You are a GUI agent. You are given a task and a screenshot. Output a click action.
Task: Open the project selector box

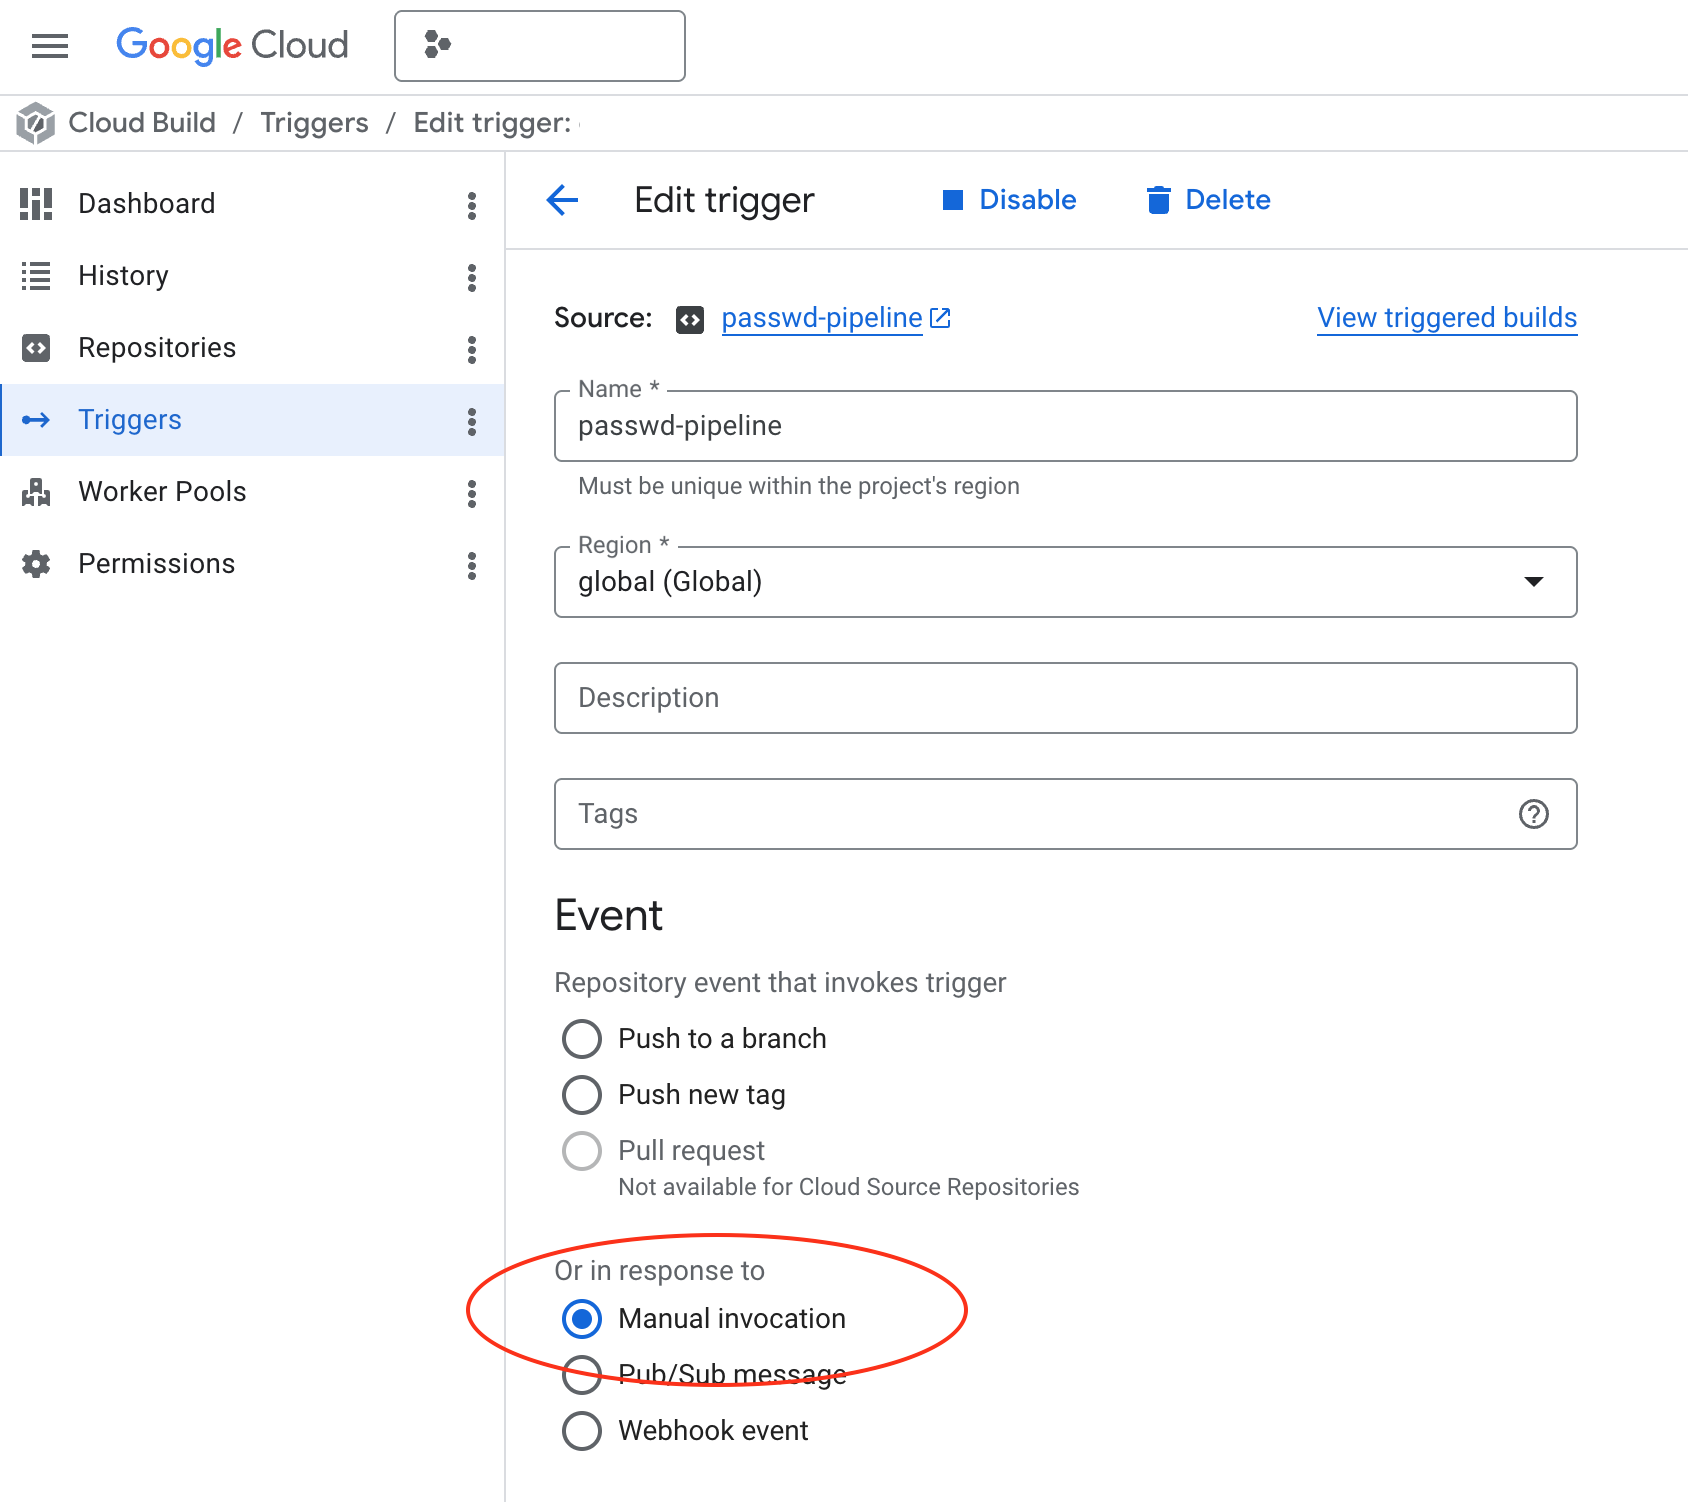(539, 46)
